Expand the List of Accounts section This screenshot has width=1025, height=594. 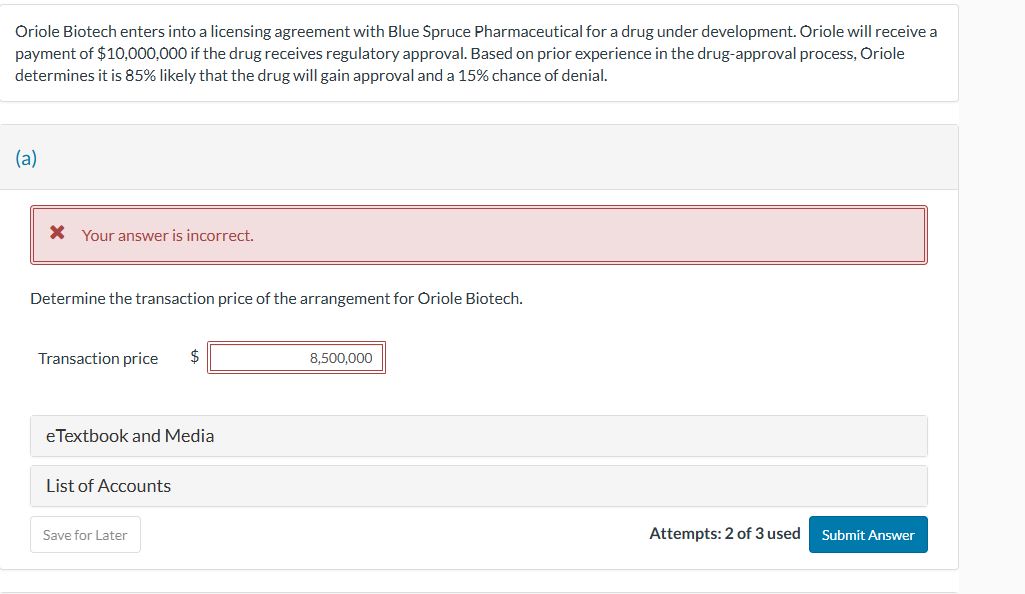tap(107, 486)
